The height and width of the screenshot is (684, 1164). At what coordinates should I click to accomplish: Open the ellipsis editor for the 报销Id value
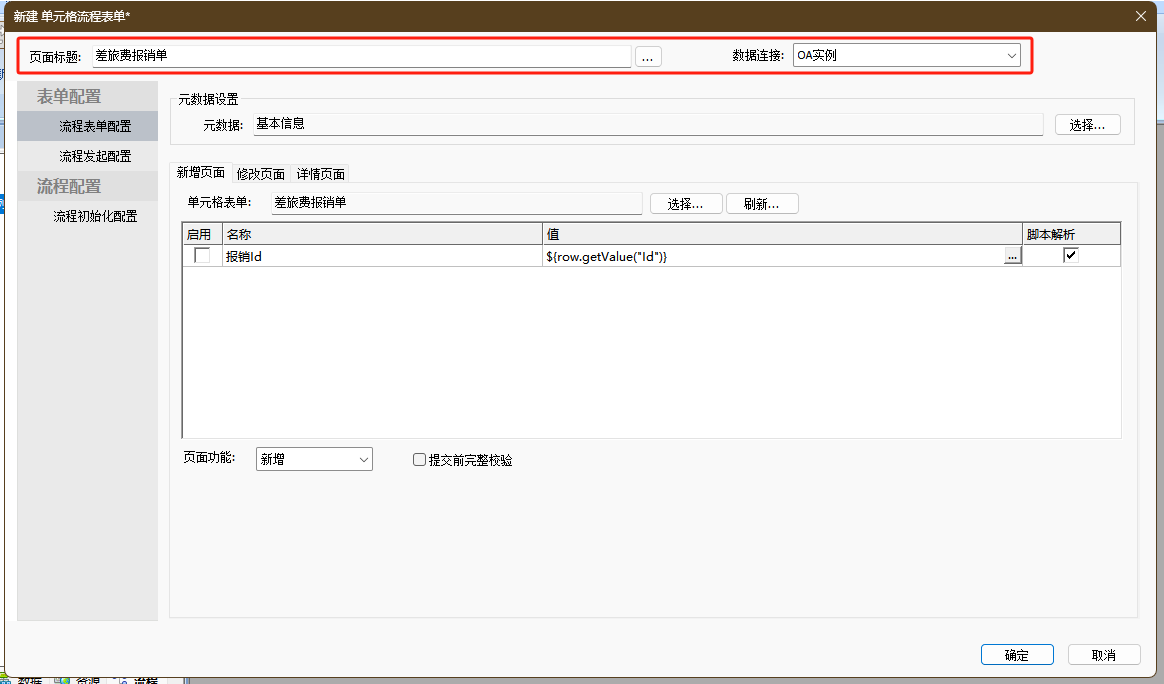pos(1012,257)
